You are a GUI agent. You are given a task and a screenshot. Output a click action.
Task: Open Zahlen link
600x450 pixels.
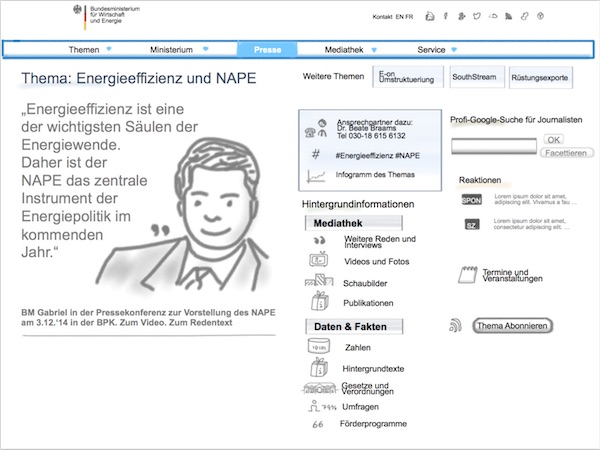pyautogui.click(x=358, y=347)
